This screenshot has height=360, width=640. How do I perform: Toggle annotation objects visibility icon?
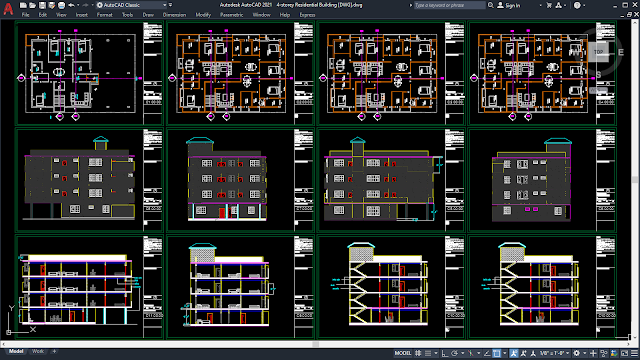pyautogui.click(x=514, y=353)
